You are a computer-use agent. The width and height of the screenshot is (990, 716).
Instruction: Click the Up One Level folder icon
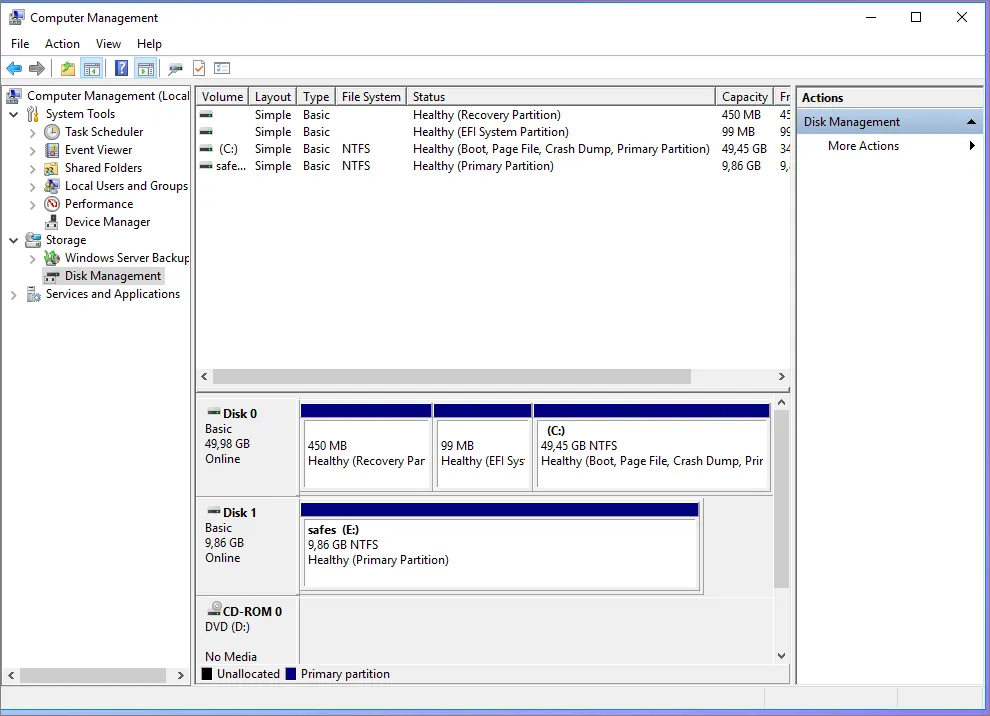67,68
